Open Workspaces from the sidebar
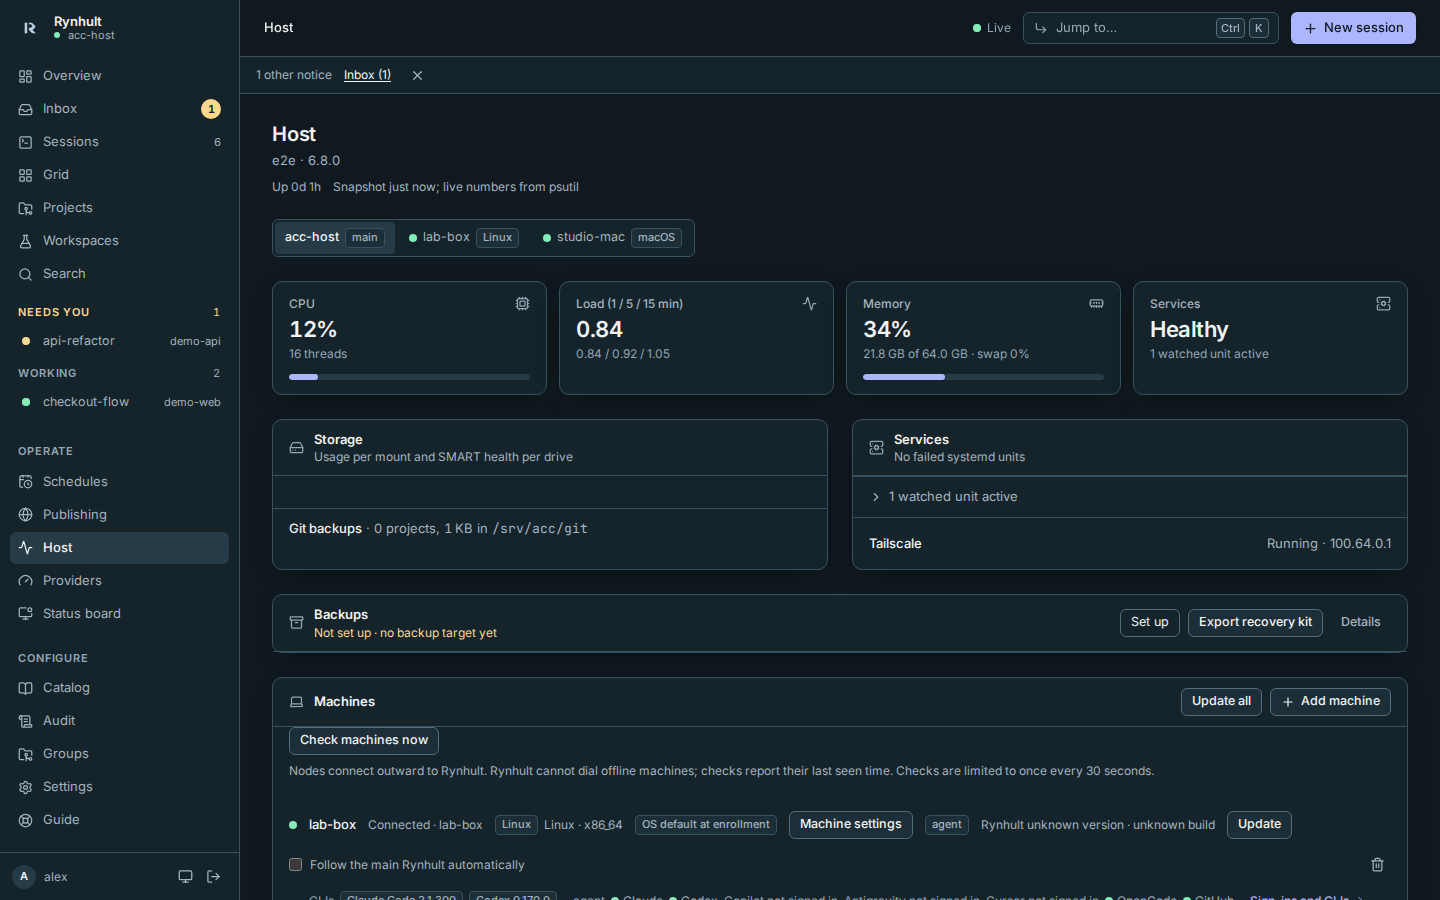This screenshot has height=900, width=1440. click(120, 241)
